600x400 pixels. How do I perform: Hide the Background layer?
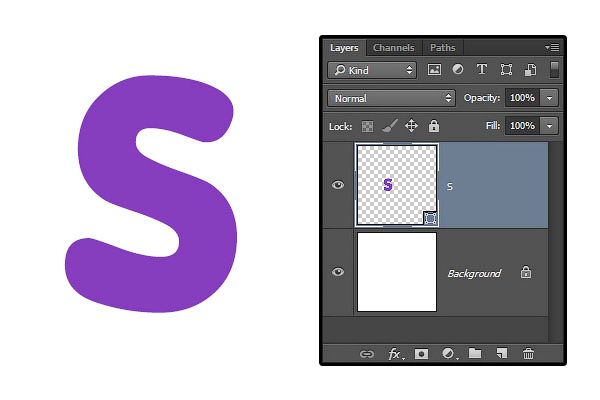(338, 272)
